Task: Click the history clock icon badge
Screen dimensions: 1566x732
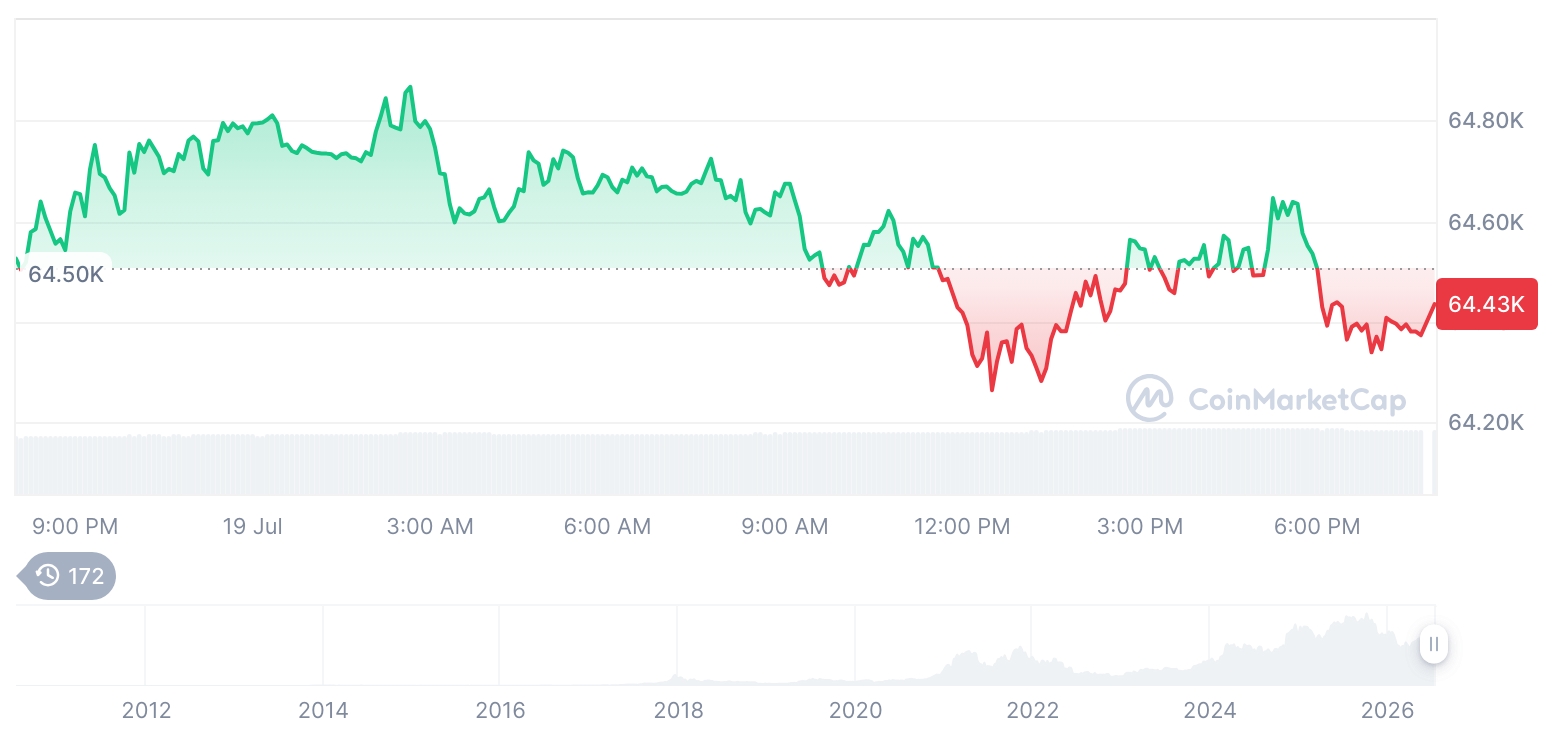Action: click(x=47, y=576)
